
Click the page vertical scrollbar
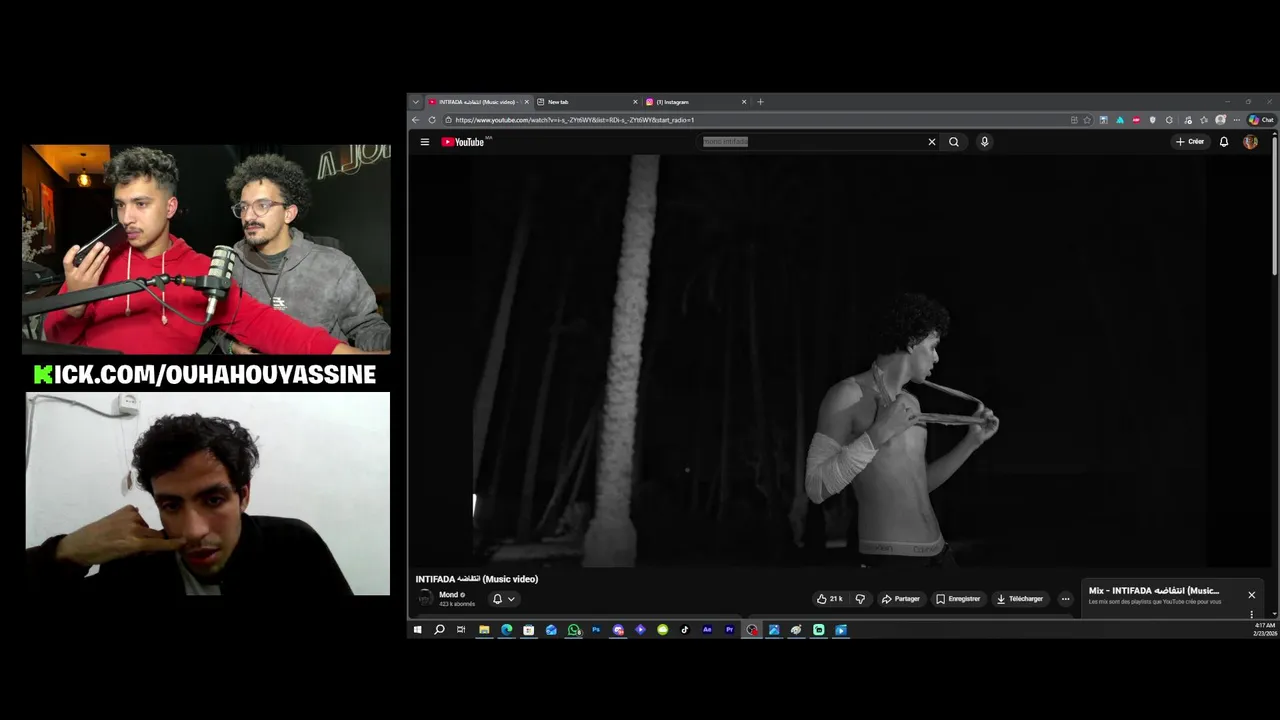click(x=1274, y=205)
